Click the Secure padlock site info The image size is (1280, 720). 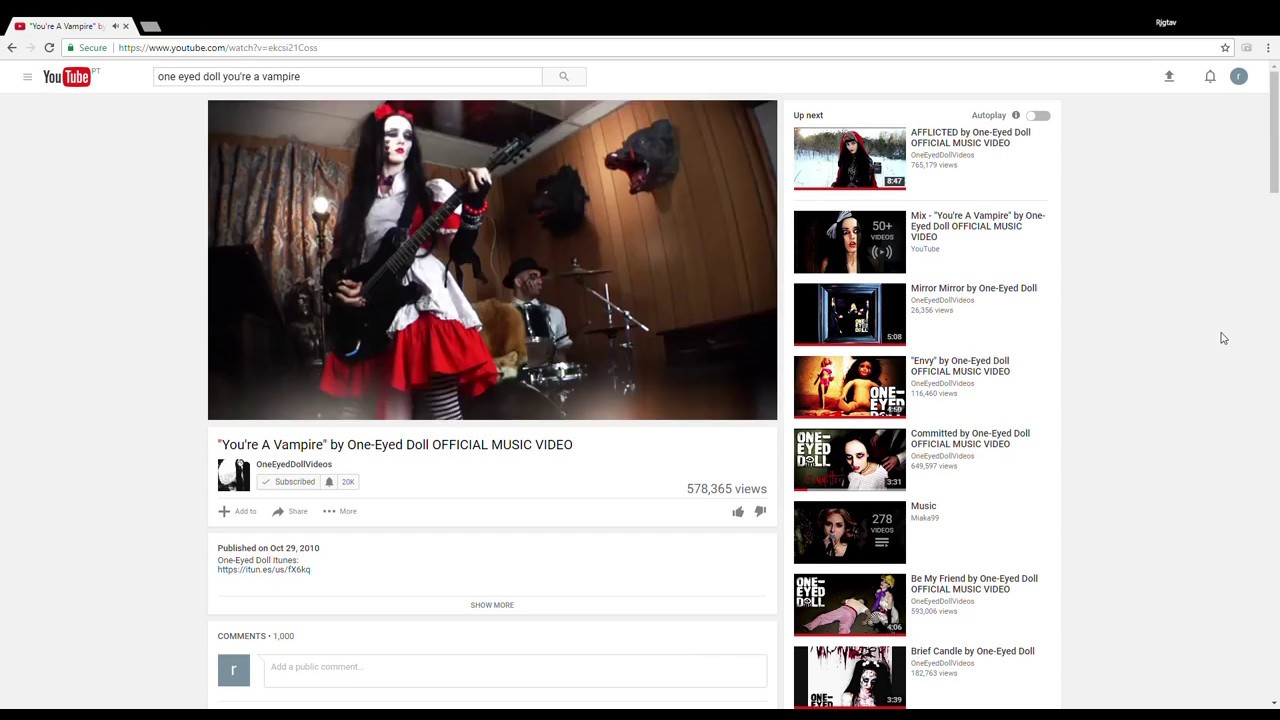click(87, 47)
